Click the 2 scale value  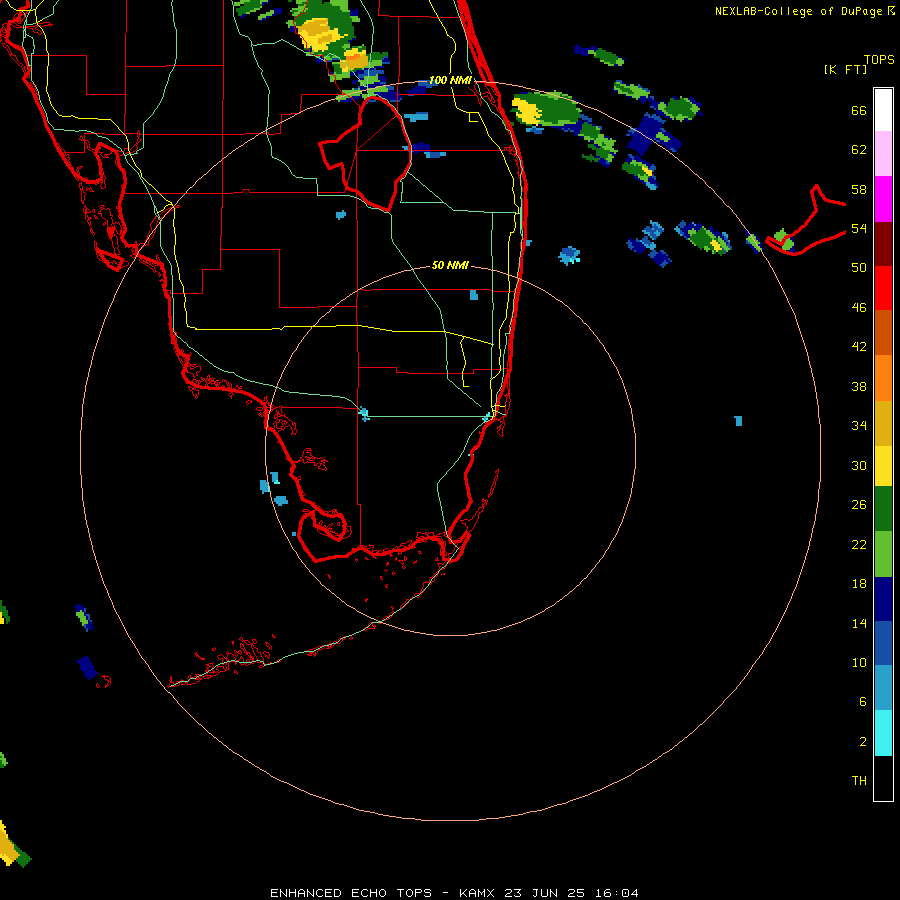863,741
